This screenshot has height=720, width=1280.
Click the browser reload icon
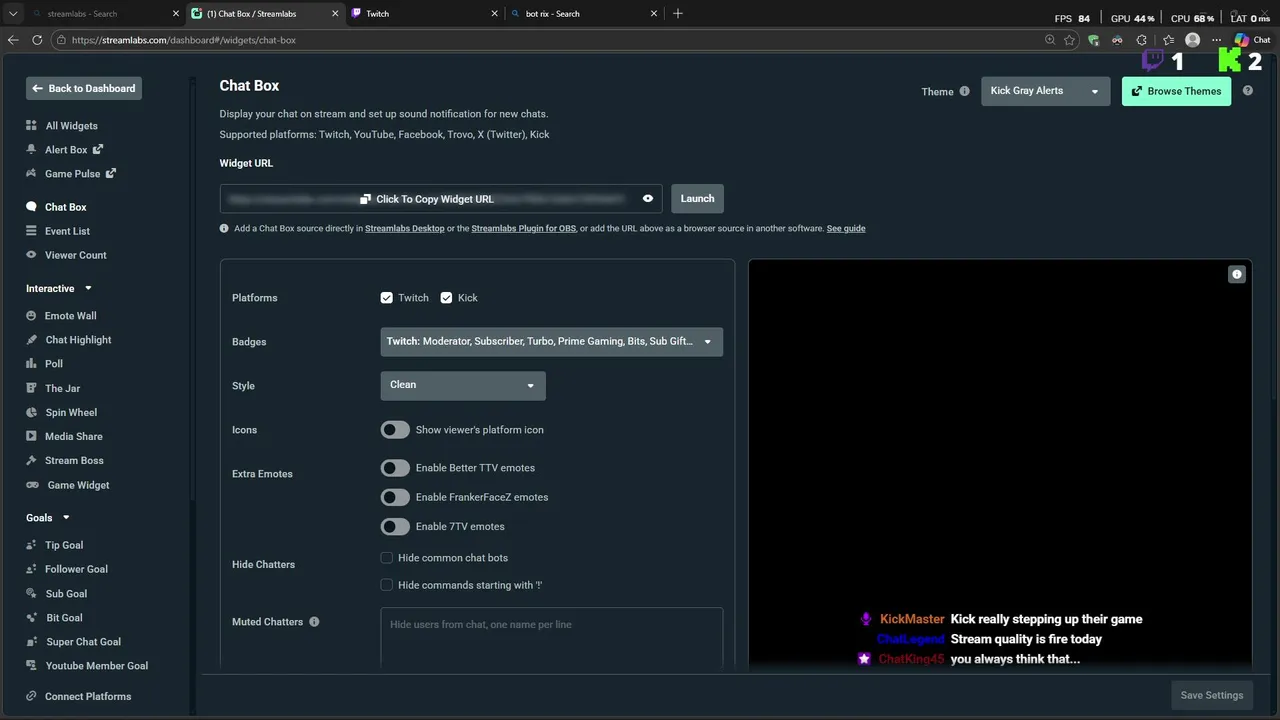(x=37, y=40)
